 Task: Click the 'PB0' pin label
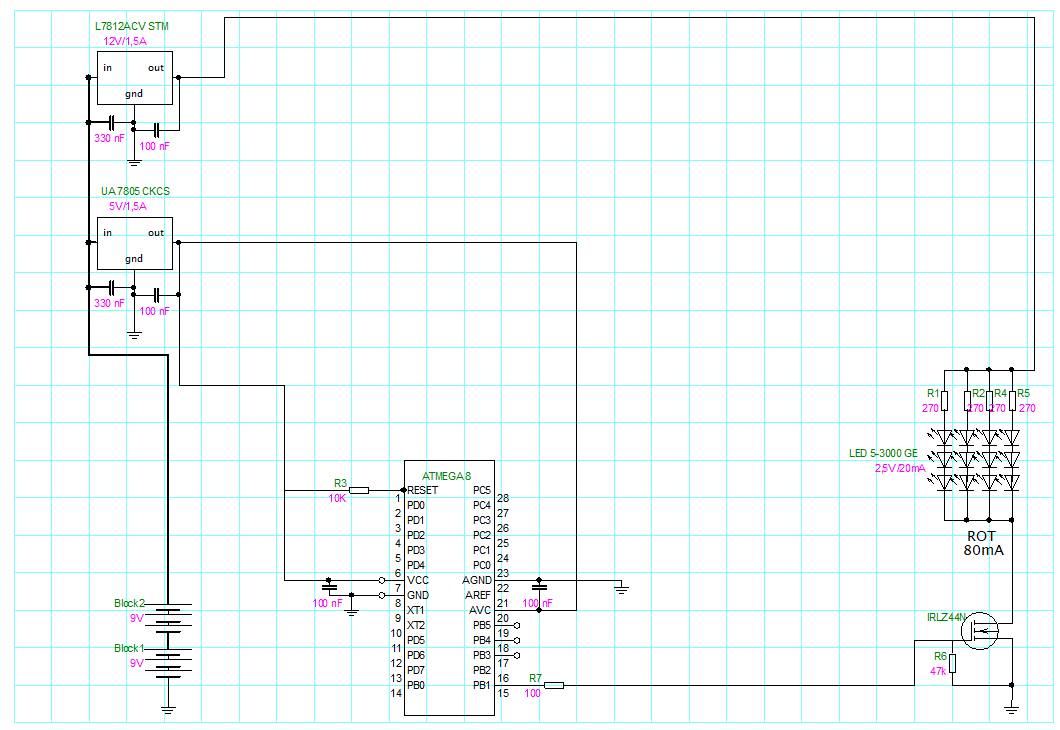[416, 685]
